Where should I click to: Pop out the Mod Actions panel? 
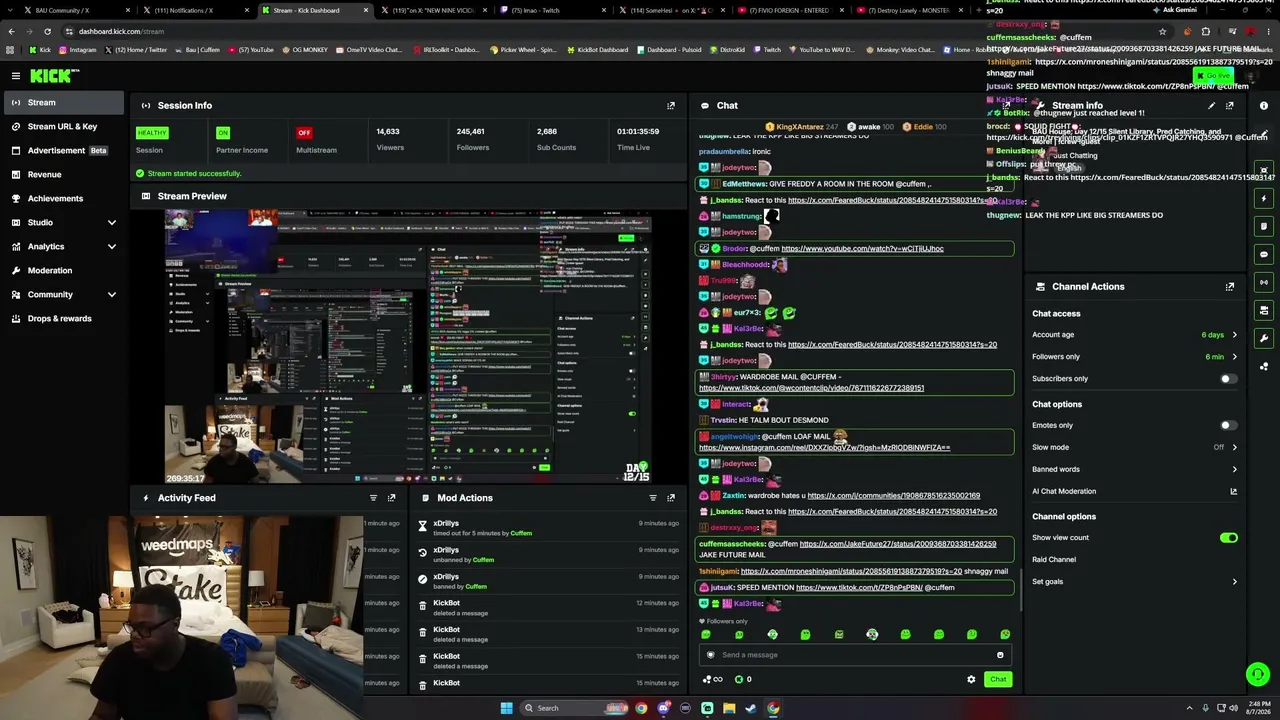(671, 498)
